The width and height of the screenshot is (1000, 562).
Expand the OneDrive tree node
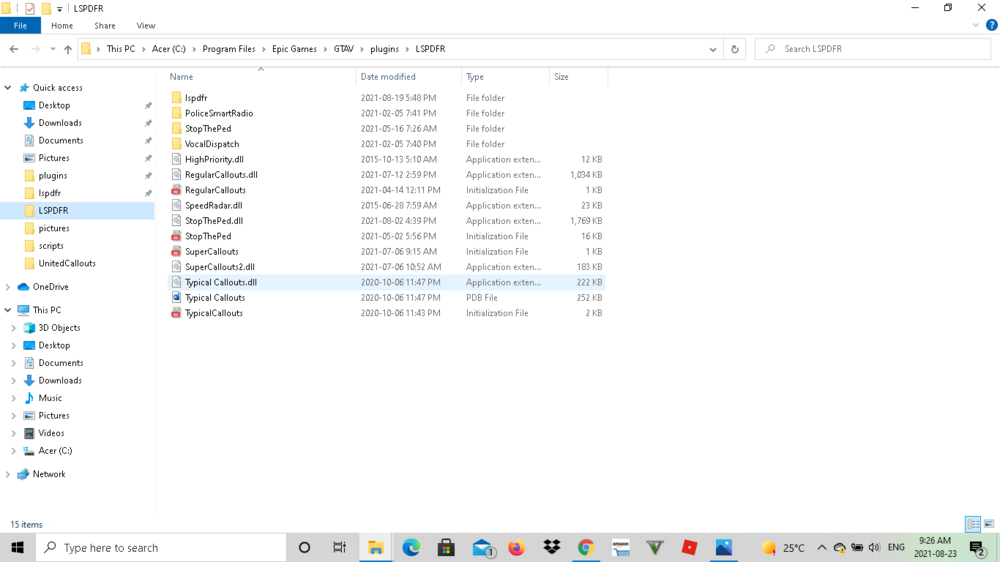click(x=8, y=287)
